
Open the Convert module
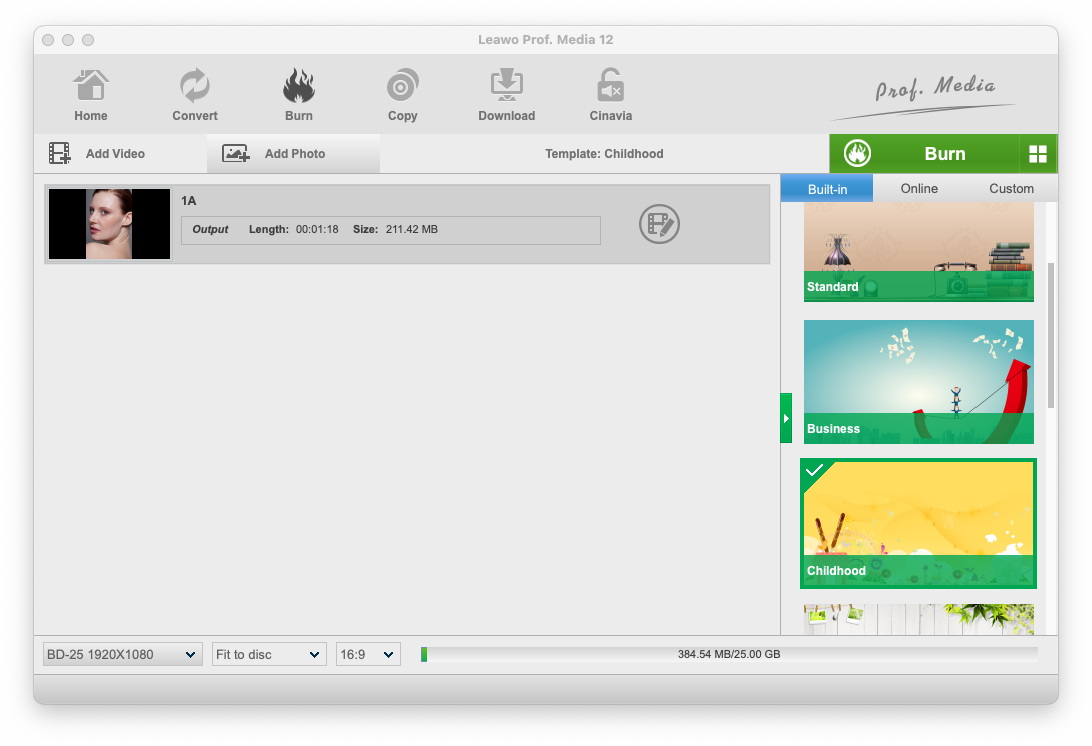[195, 95]
